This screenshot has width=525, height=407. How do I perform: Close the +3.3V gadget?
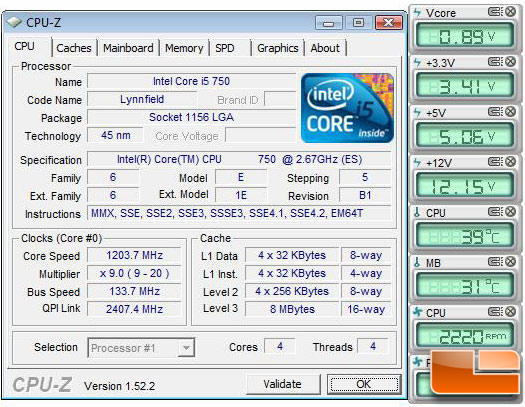pyautogui.click(x=510, y=62)
